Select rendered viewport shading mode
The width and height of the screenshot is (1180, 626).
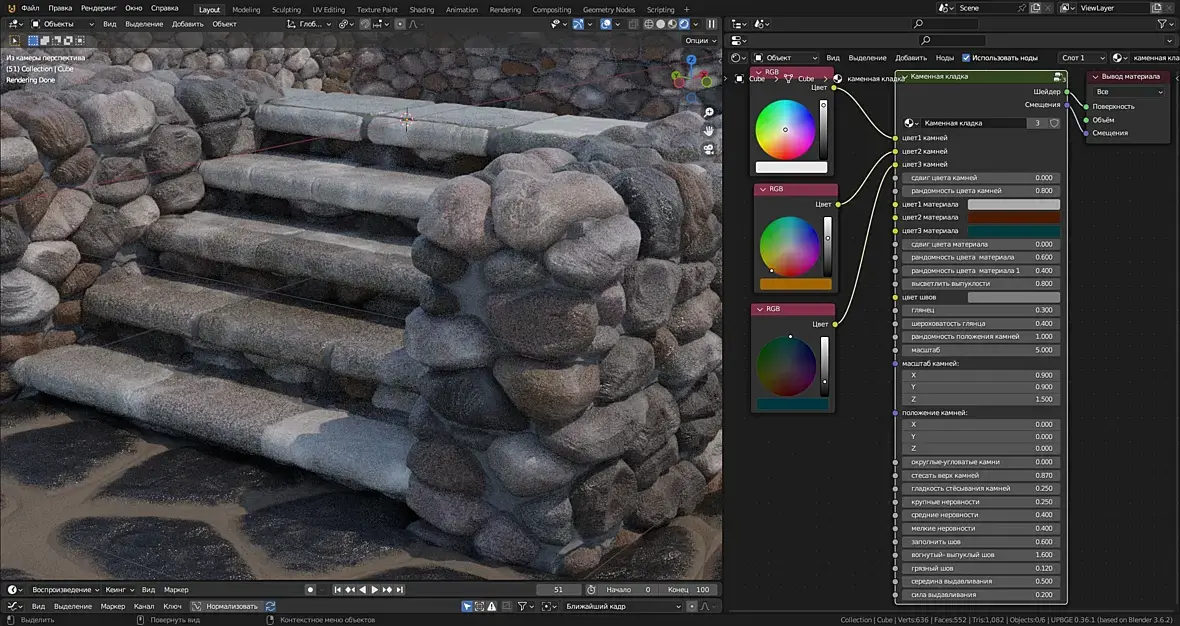[x=685, y=24]
